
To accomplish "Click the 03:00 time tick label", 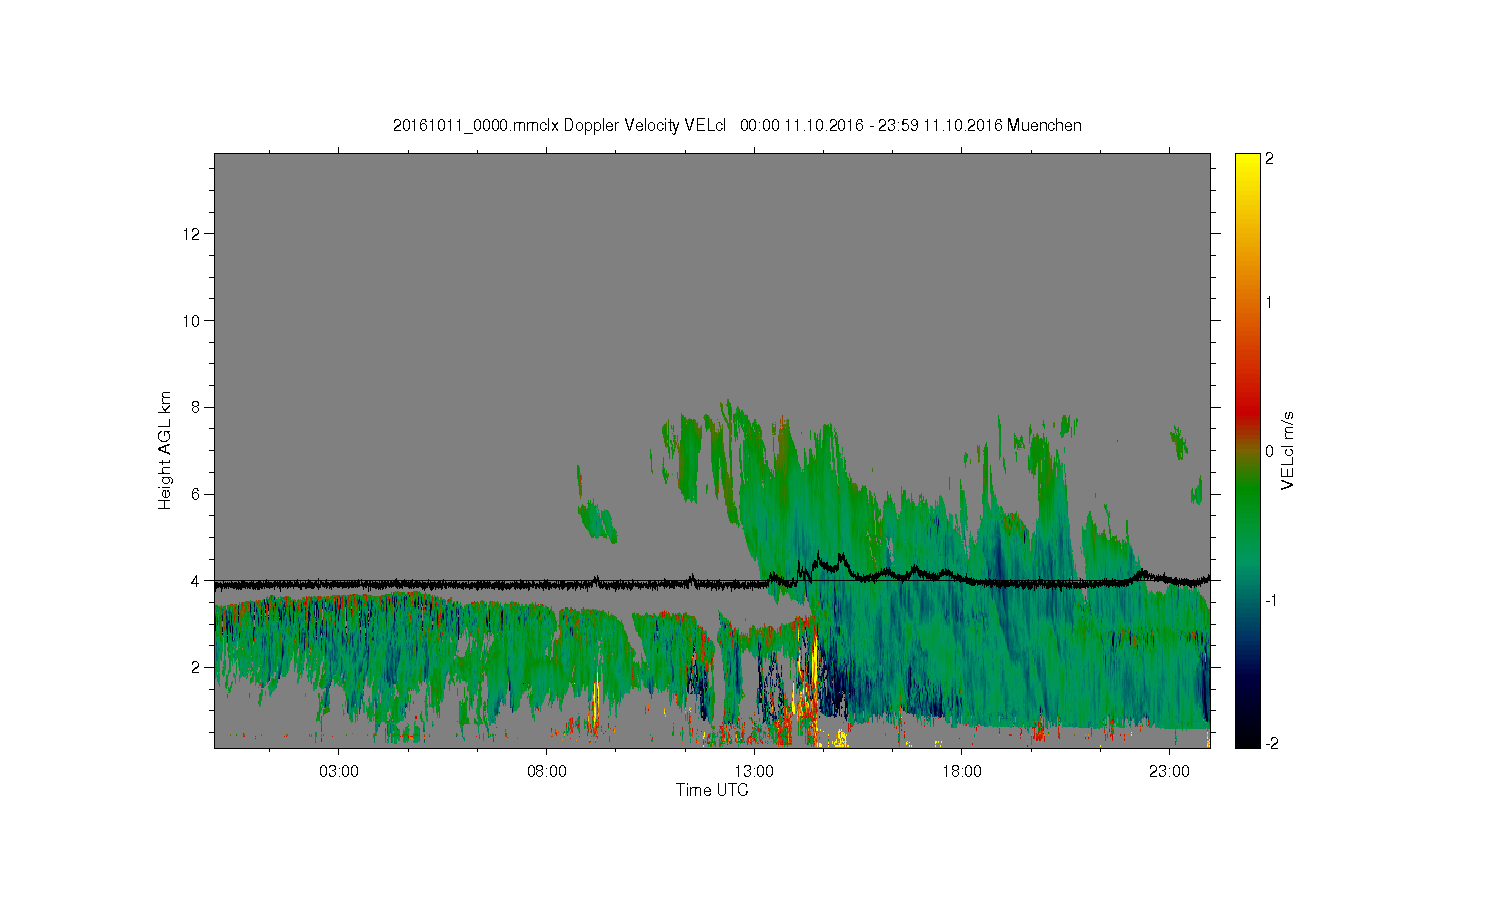I will [339, 772].
